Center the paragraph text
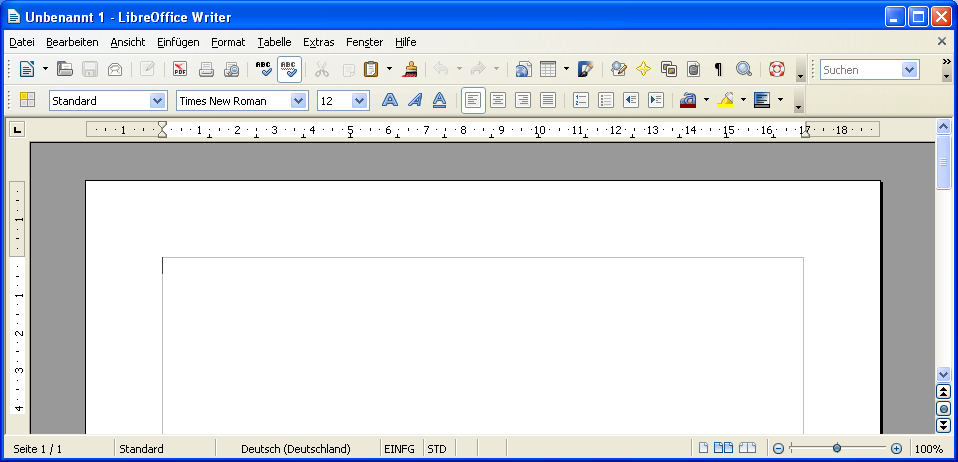 point(498,100)
